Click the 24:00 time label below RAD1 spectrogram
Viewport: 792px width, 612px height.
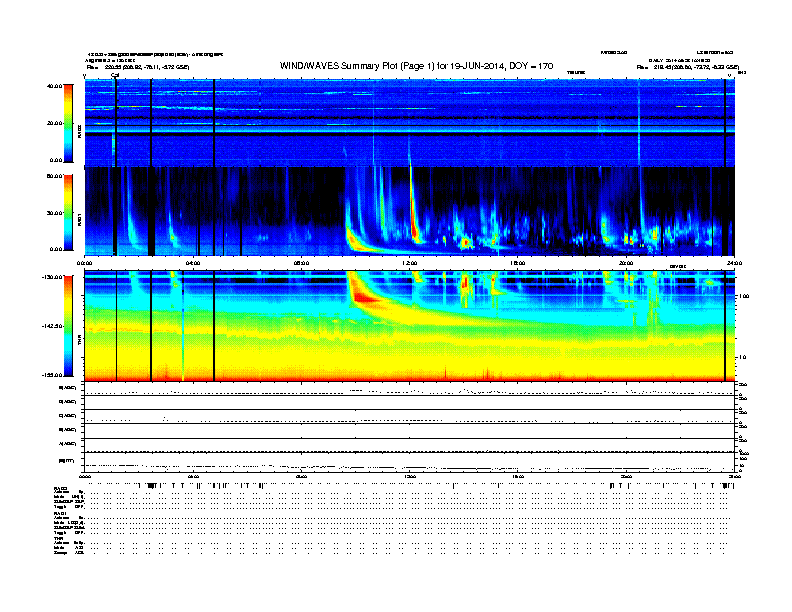point(734,263)
